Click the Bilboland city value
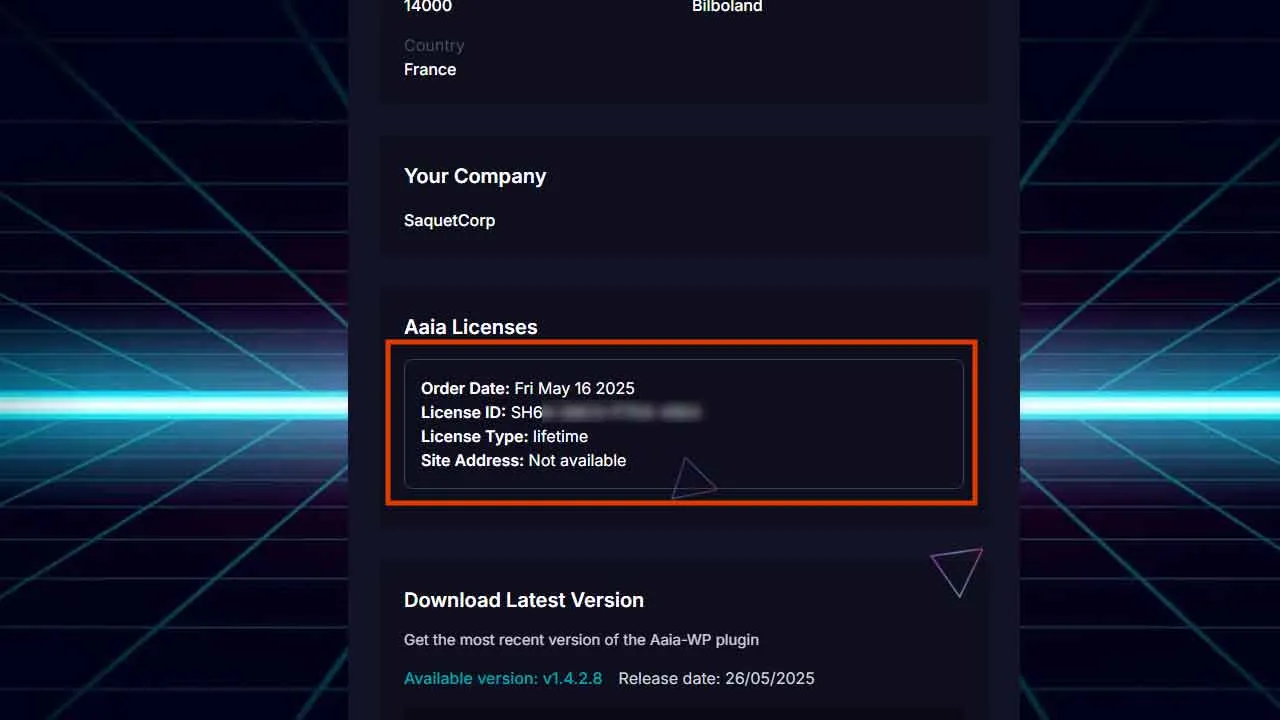Image resolution: width=1280 pixels, height=720 pixels. tap(727, 6)
